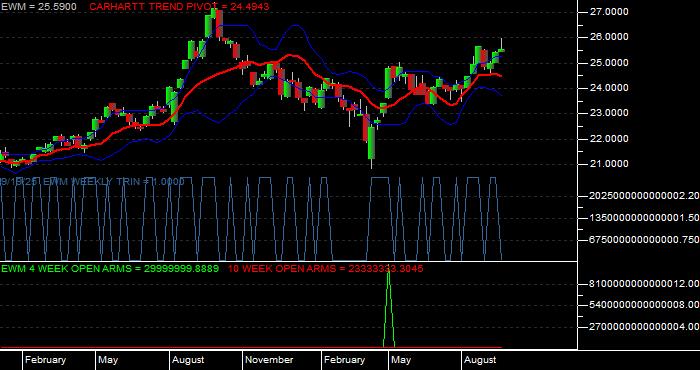Click the first February label on time axis
Image resolution: width=700 pixels, height=370 pixels.
coord(45,360)
